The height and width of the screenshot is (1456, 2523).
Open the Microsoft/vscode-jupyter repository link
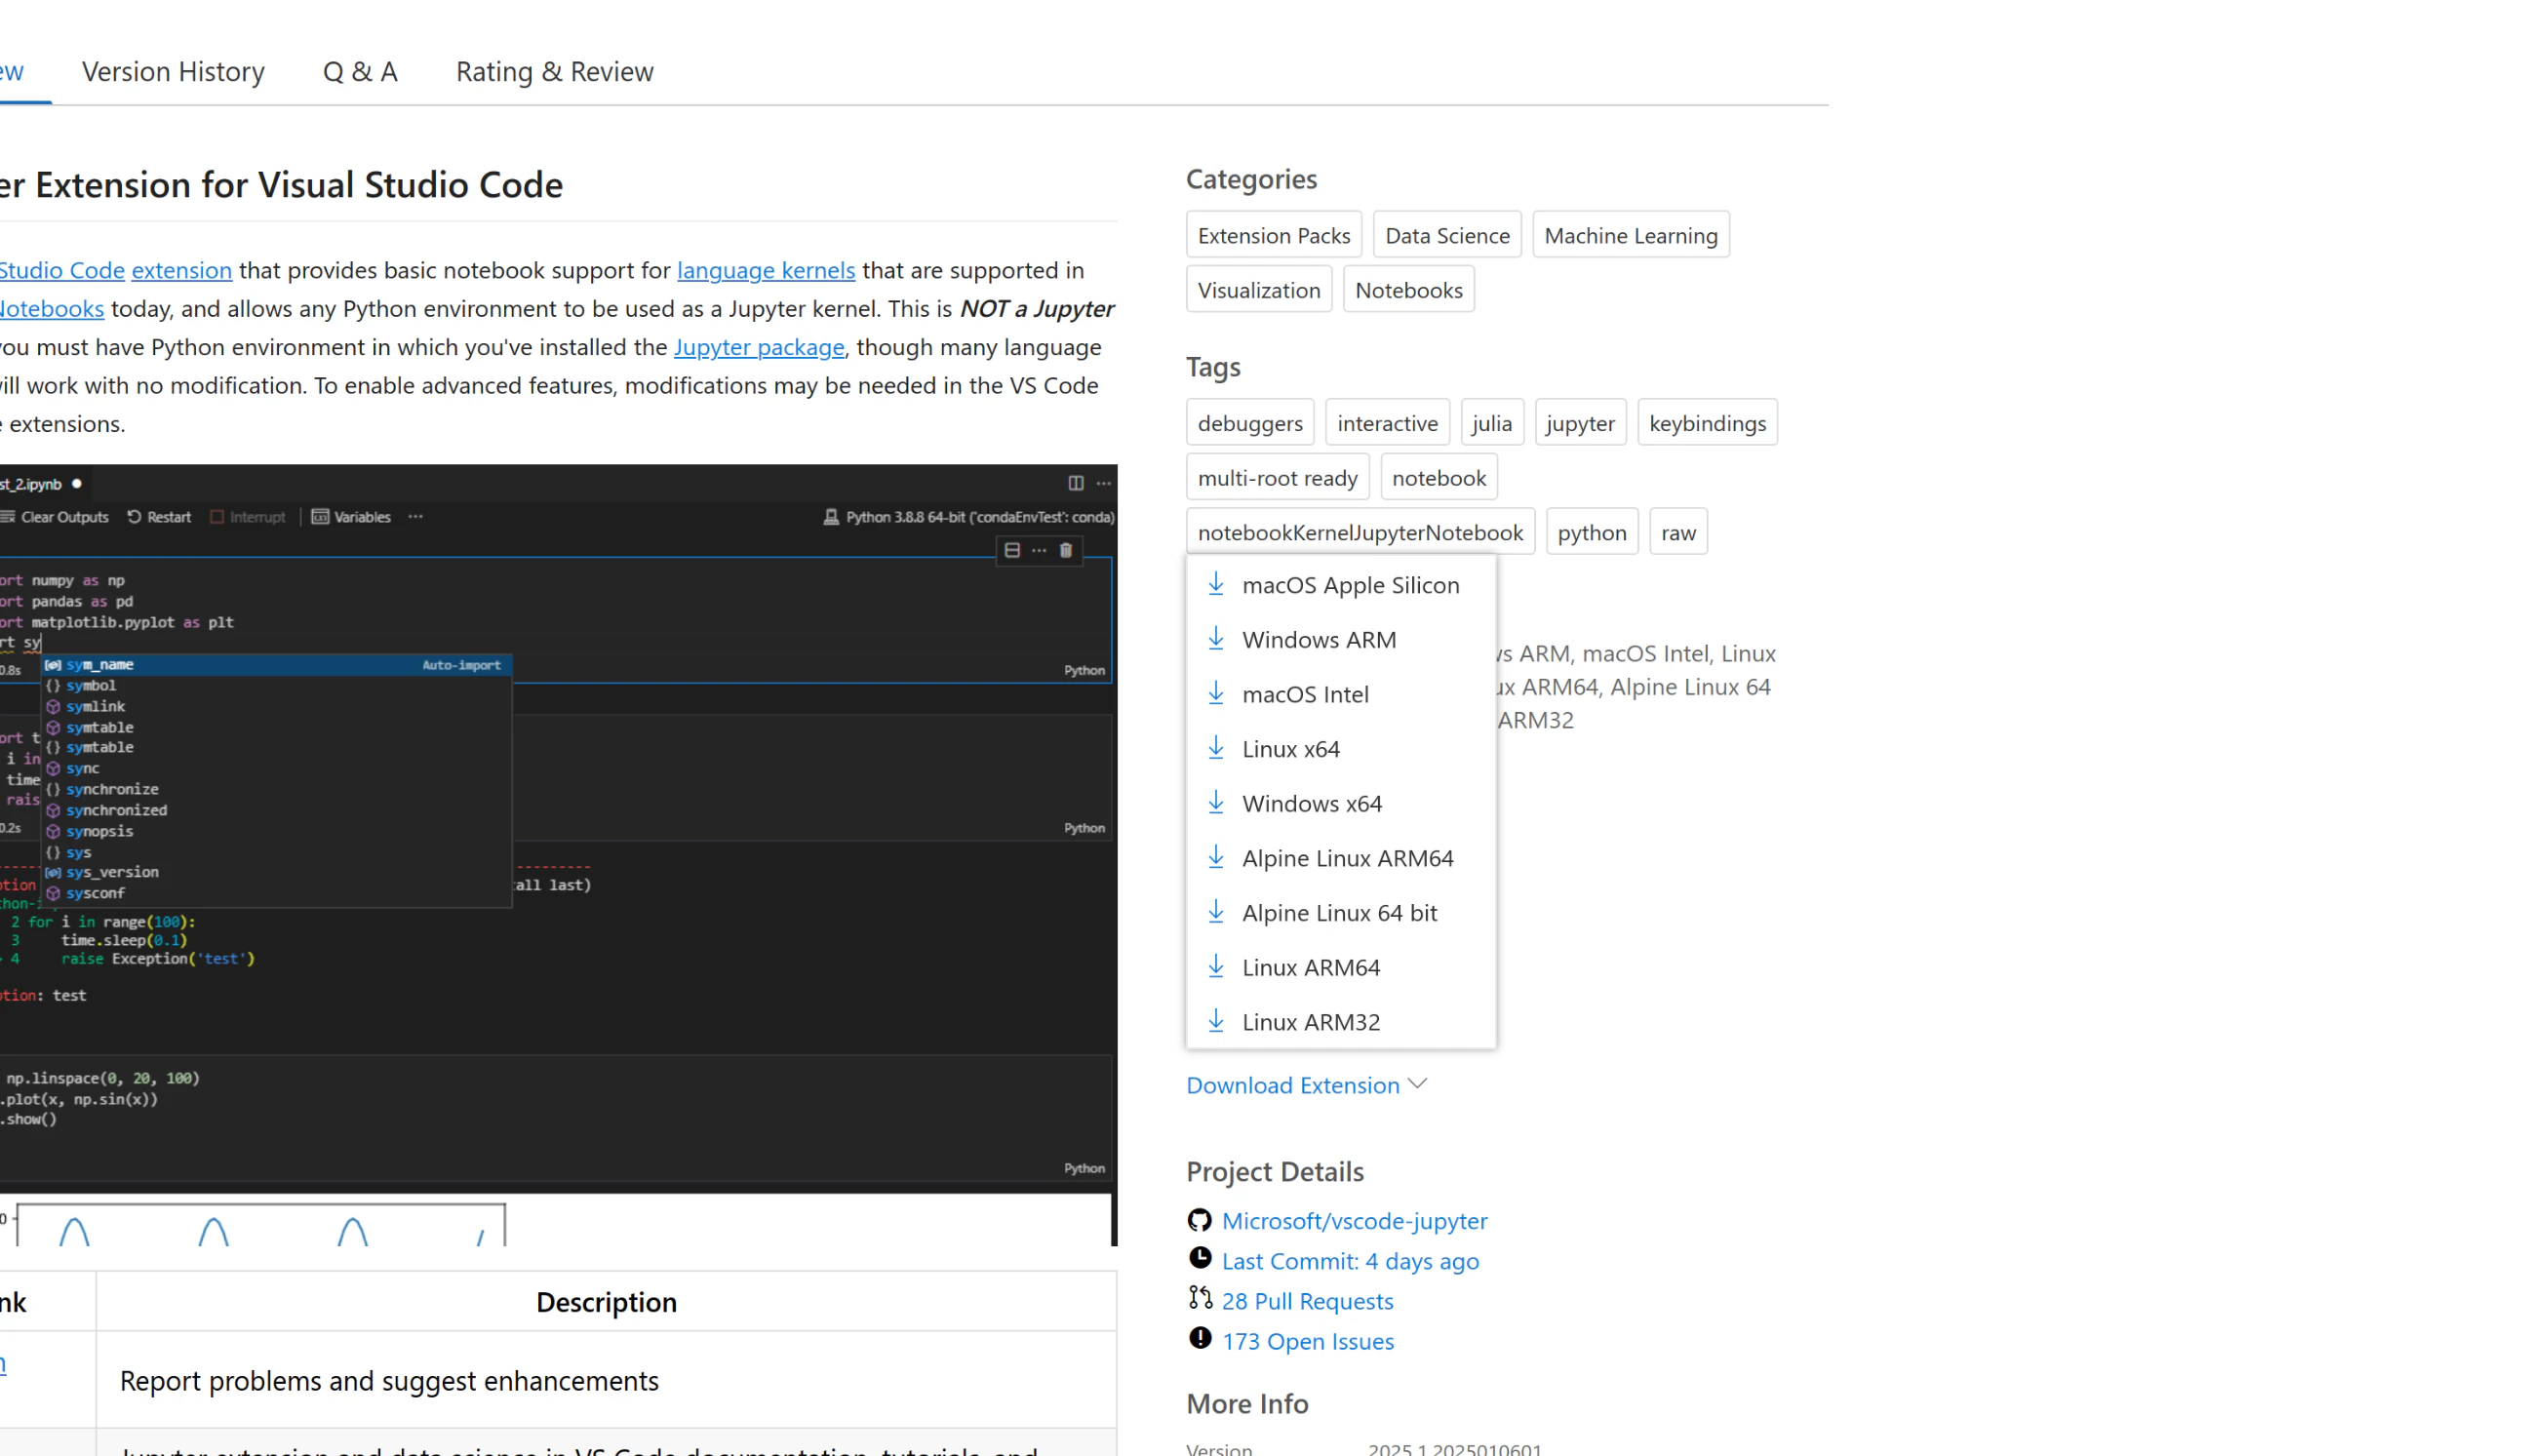[x=1353, y=1221]
